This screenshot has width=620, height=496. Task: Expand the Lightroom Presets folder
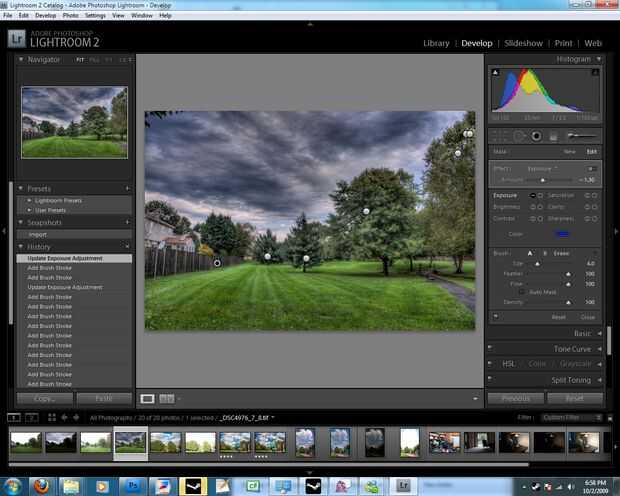(x=29, y=201)
